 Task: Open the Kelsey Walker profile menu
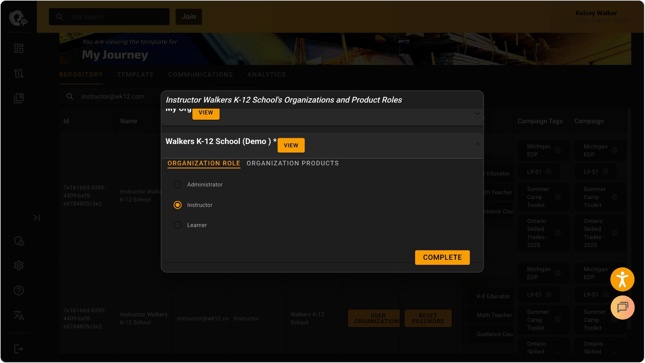[602, 16]
